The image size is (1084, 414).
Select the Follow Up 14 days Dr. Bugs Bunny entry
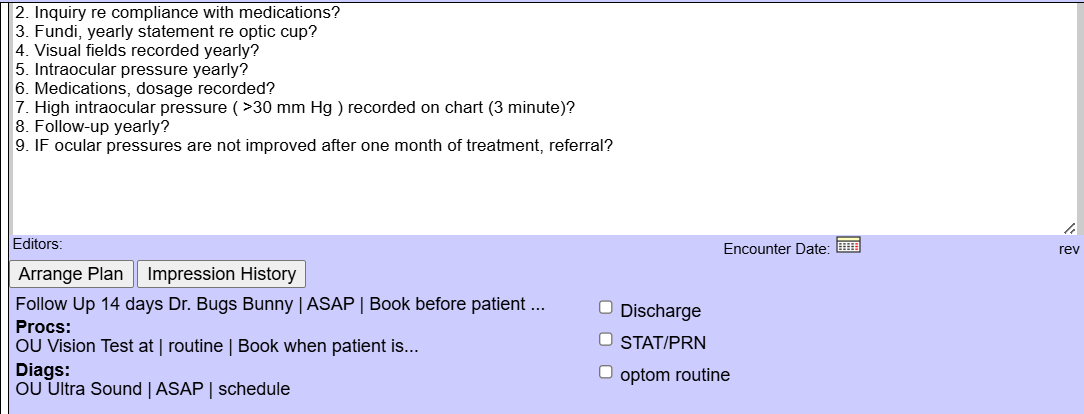point(280,305)
